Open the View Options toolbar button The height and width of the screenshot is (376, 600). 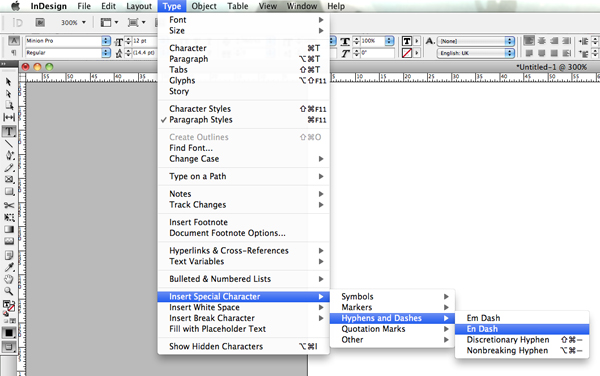(109, 23)
